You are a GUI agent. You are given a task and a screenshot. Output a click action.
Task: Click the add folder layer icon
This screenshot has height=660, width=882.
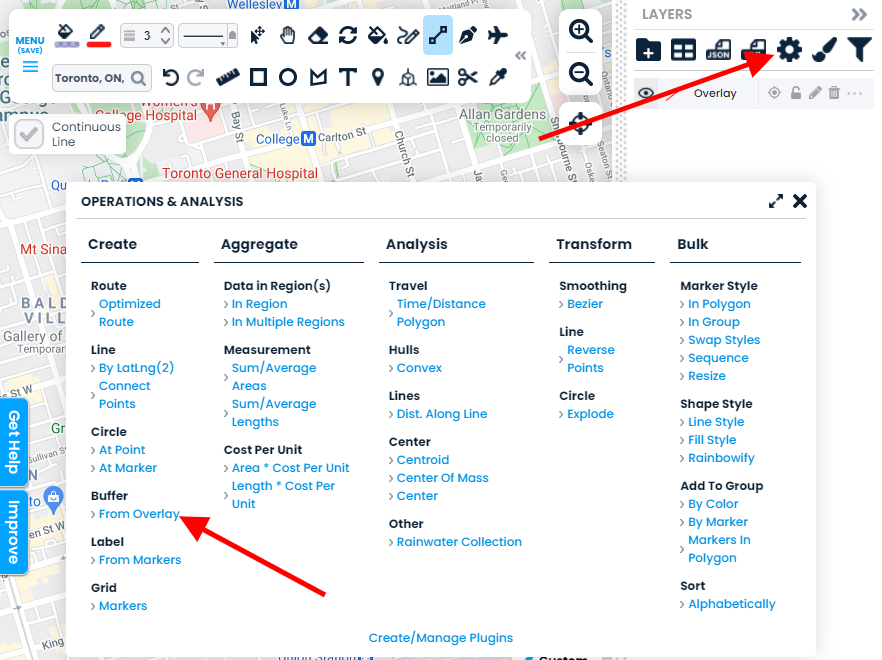(648, 49)
